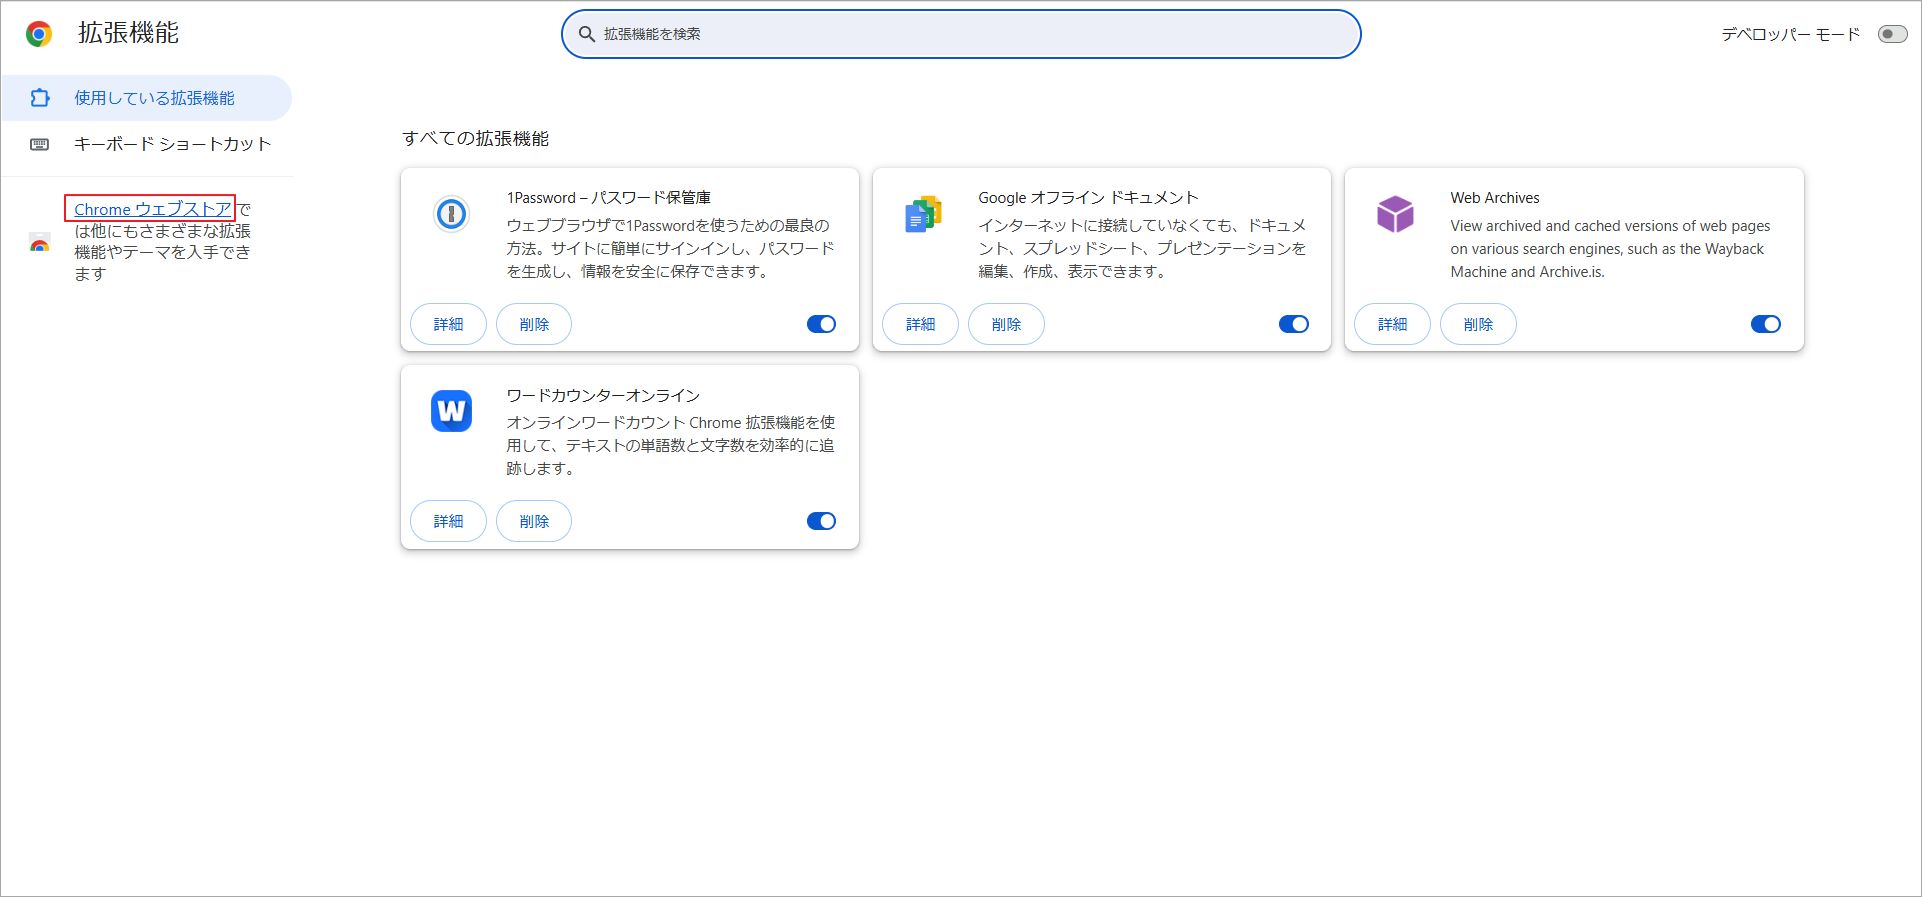Click the 1Password – パスワード保管庫 title
1922x897 pixels.
pos(609,198)
